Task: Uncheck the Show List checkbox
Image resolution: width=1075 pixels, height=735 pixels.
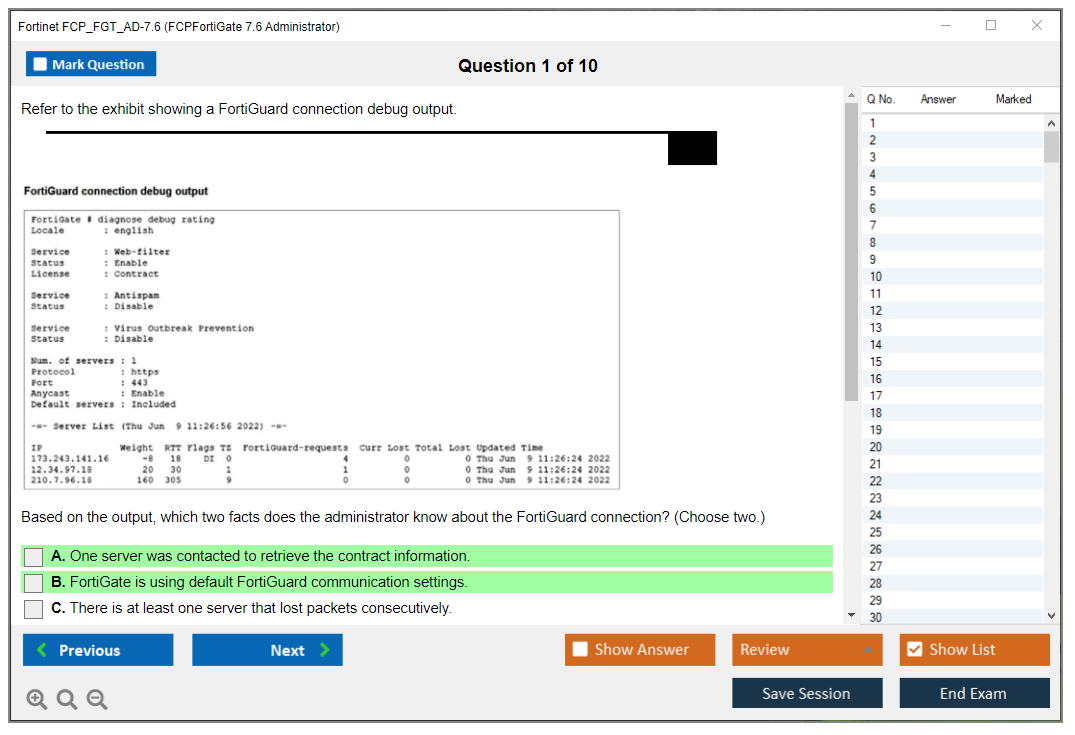Action: coord(914,649)
